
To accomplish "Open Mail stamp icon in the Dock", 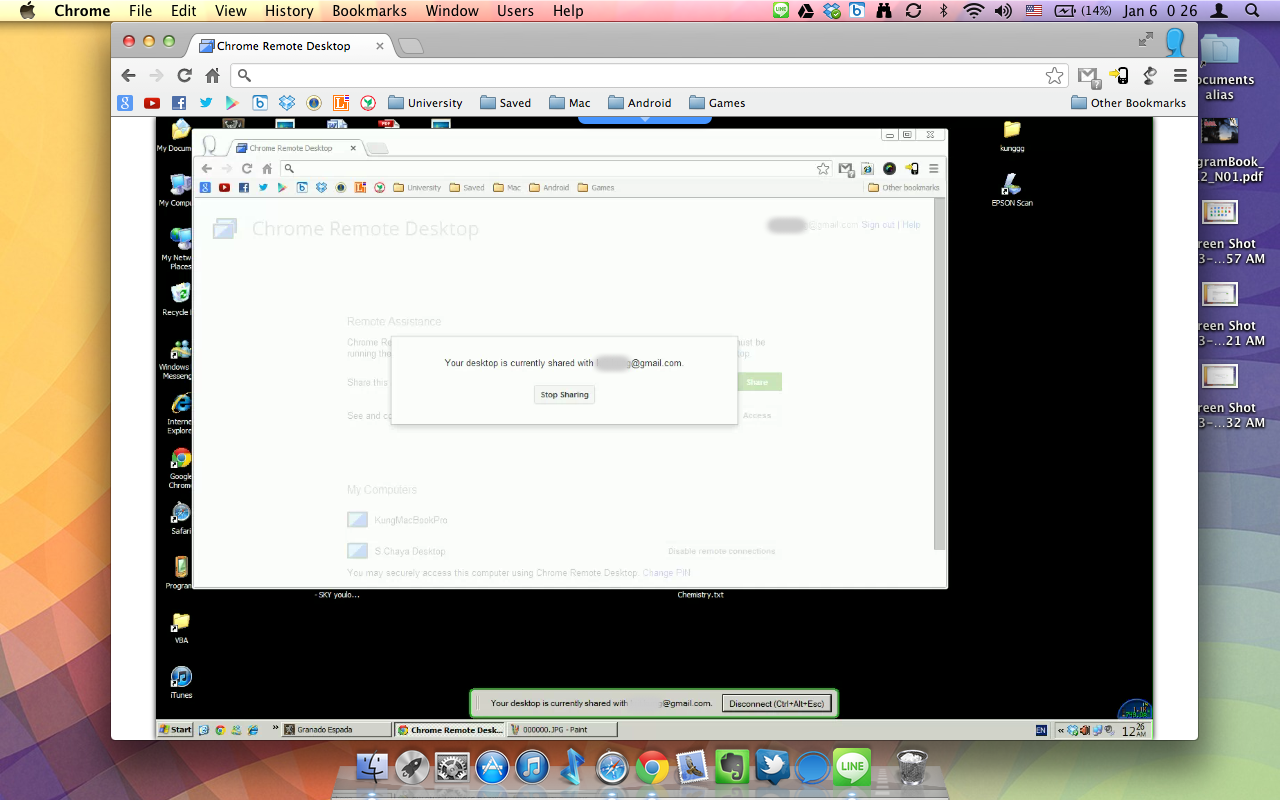I will tap(692, 767).
